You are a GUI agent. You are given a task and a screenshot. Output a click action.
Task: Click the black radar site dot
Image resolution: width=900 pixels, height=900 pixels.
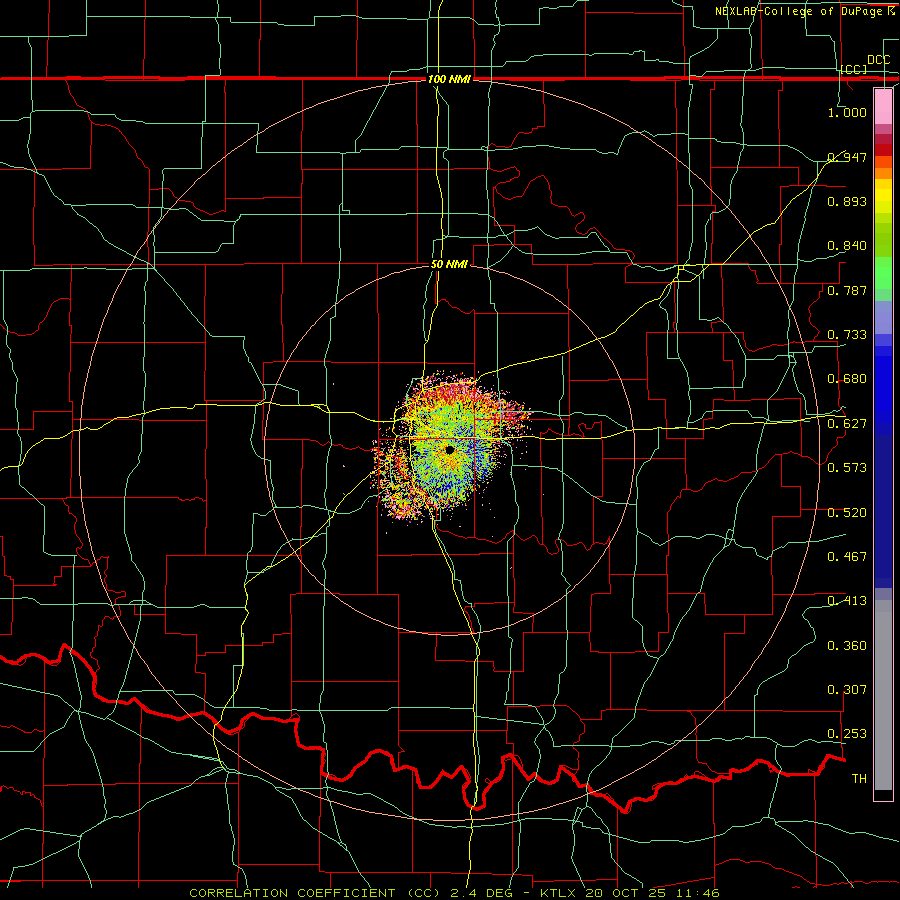pyautogui.click(x=449, y=449)
